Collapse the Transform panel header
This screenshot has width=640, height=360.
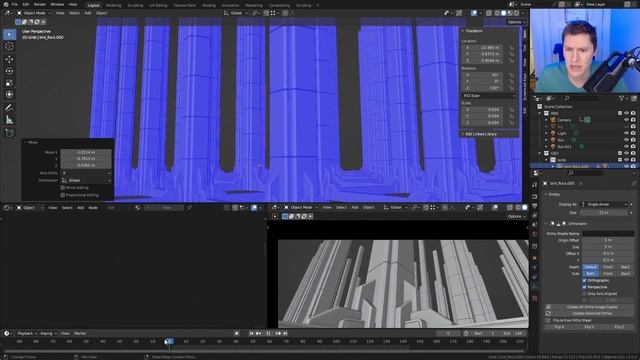[473, 31]
